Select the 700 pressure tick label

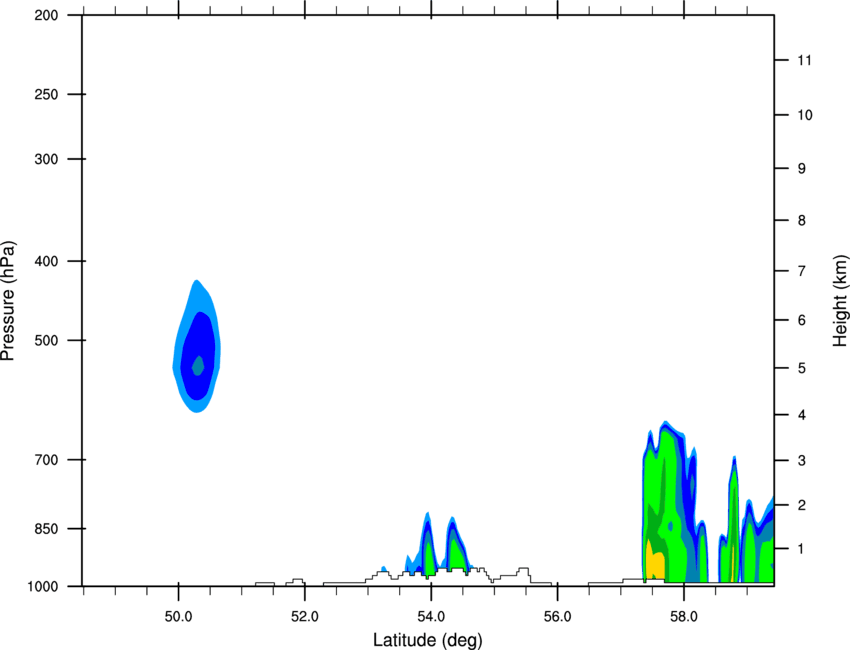pos(46,460)
